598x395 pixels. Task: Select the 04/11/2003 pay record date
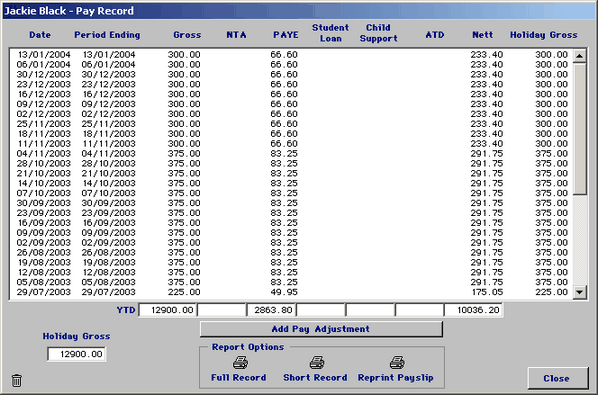click(44, 154)
